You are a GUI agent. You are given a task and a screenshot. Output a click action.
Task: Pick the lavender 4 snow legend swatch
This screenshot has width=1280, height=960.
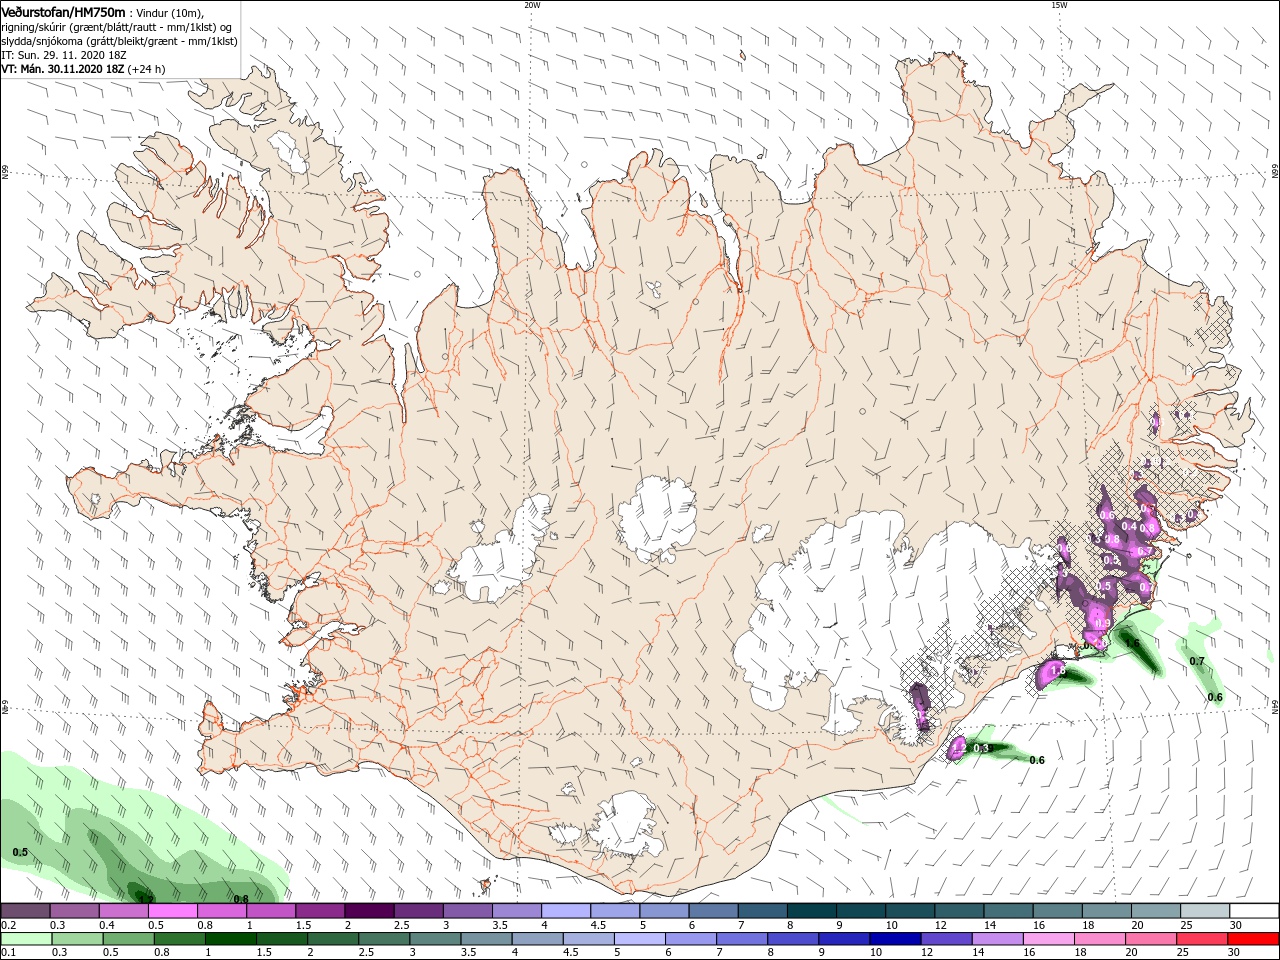tap(565, 911)
